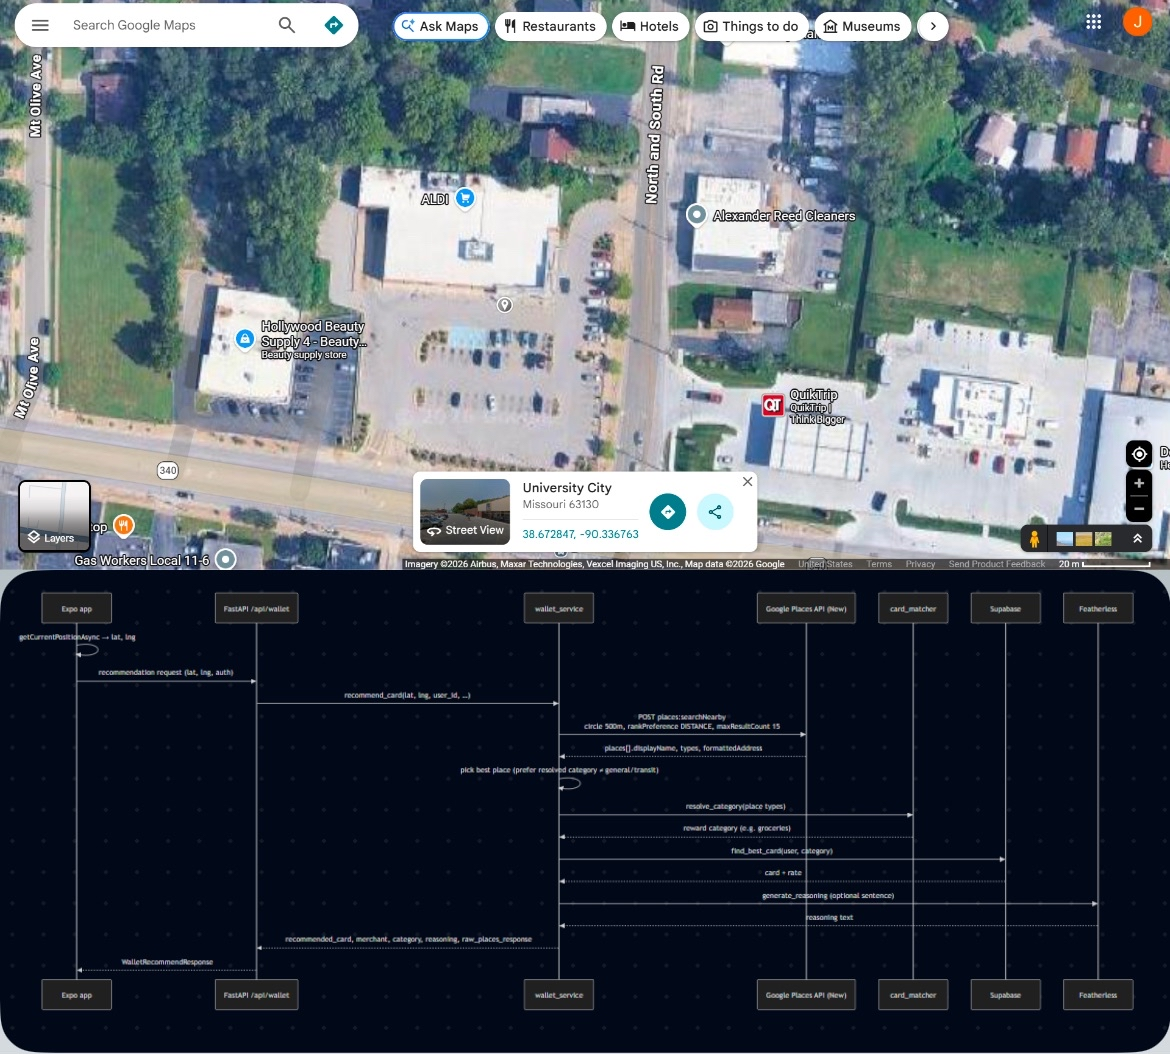
Task: Click the Hollywood Beauty Supply pin
Action: click(x=245, y=339)
